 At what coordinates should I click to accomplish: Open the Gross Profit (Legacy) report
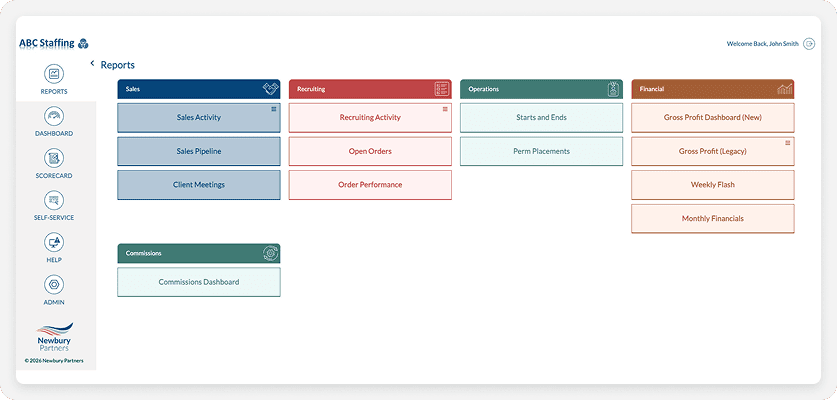(x=713, y=151)
